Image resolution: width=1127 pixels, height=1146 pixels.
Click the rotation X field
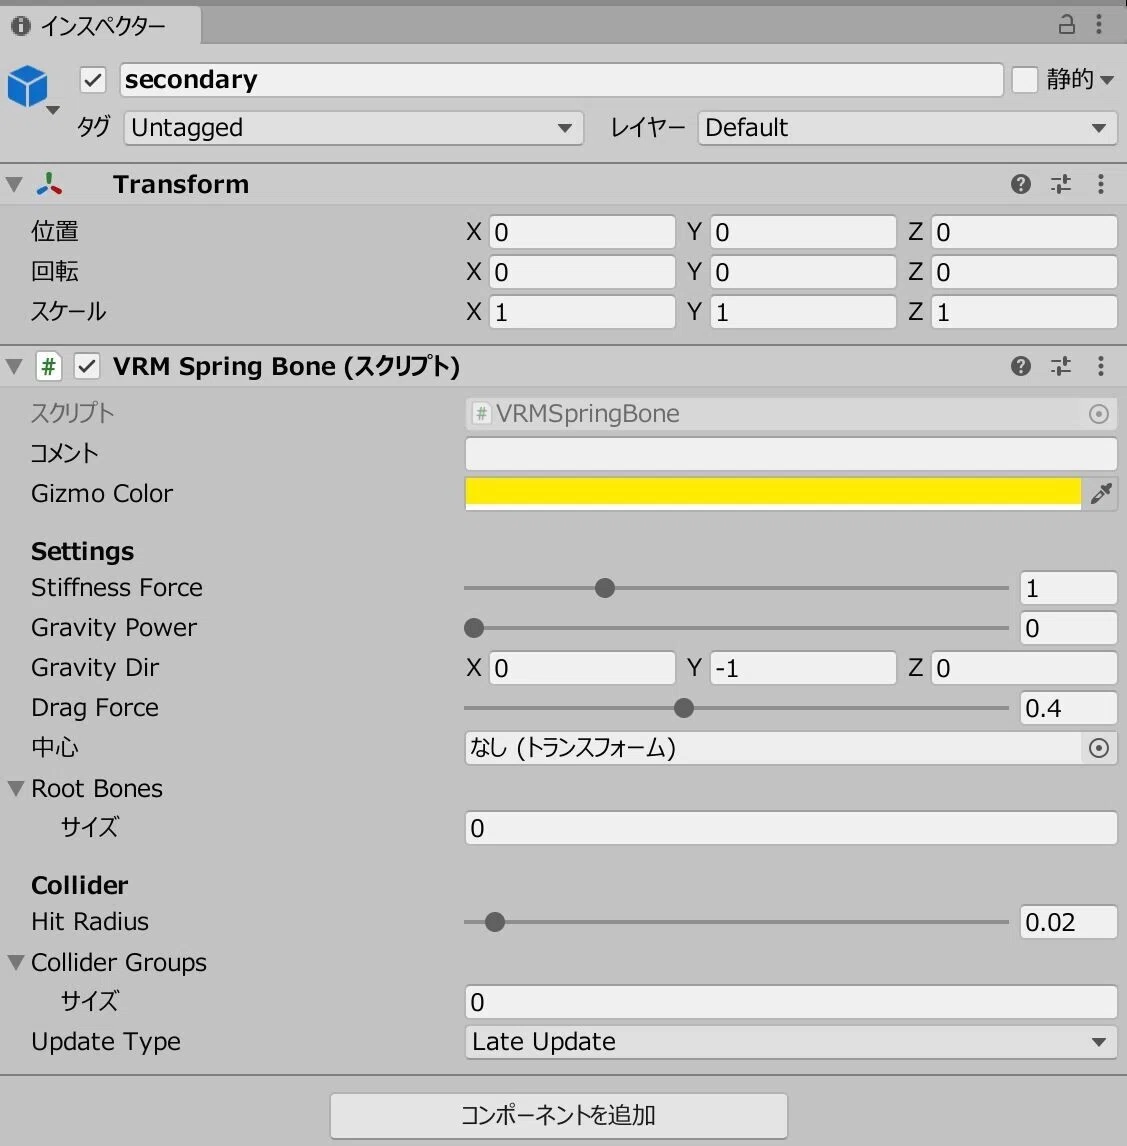point(582,273)
